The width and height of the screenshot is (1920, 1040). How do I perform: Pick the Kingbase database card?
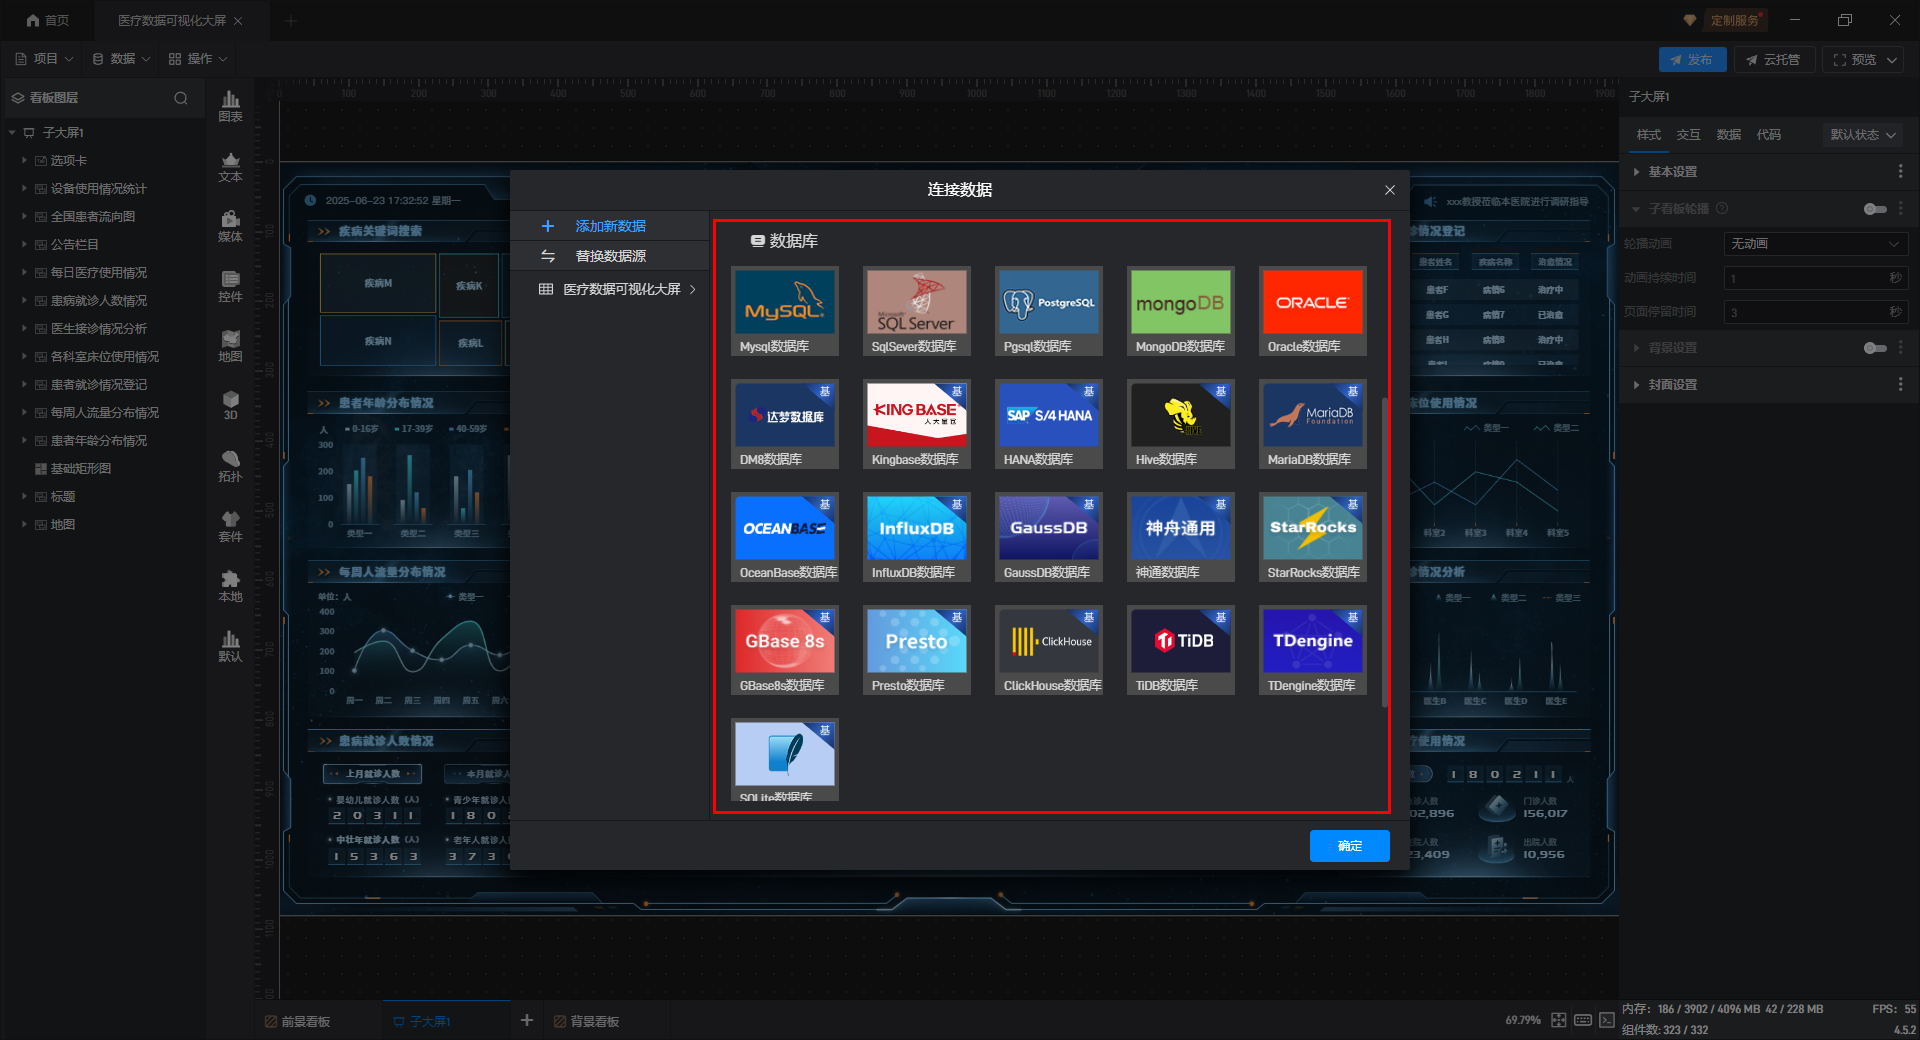pos(917,424)
